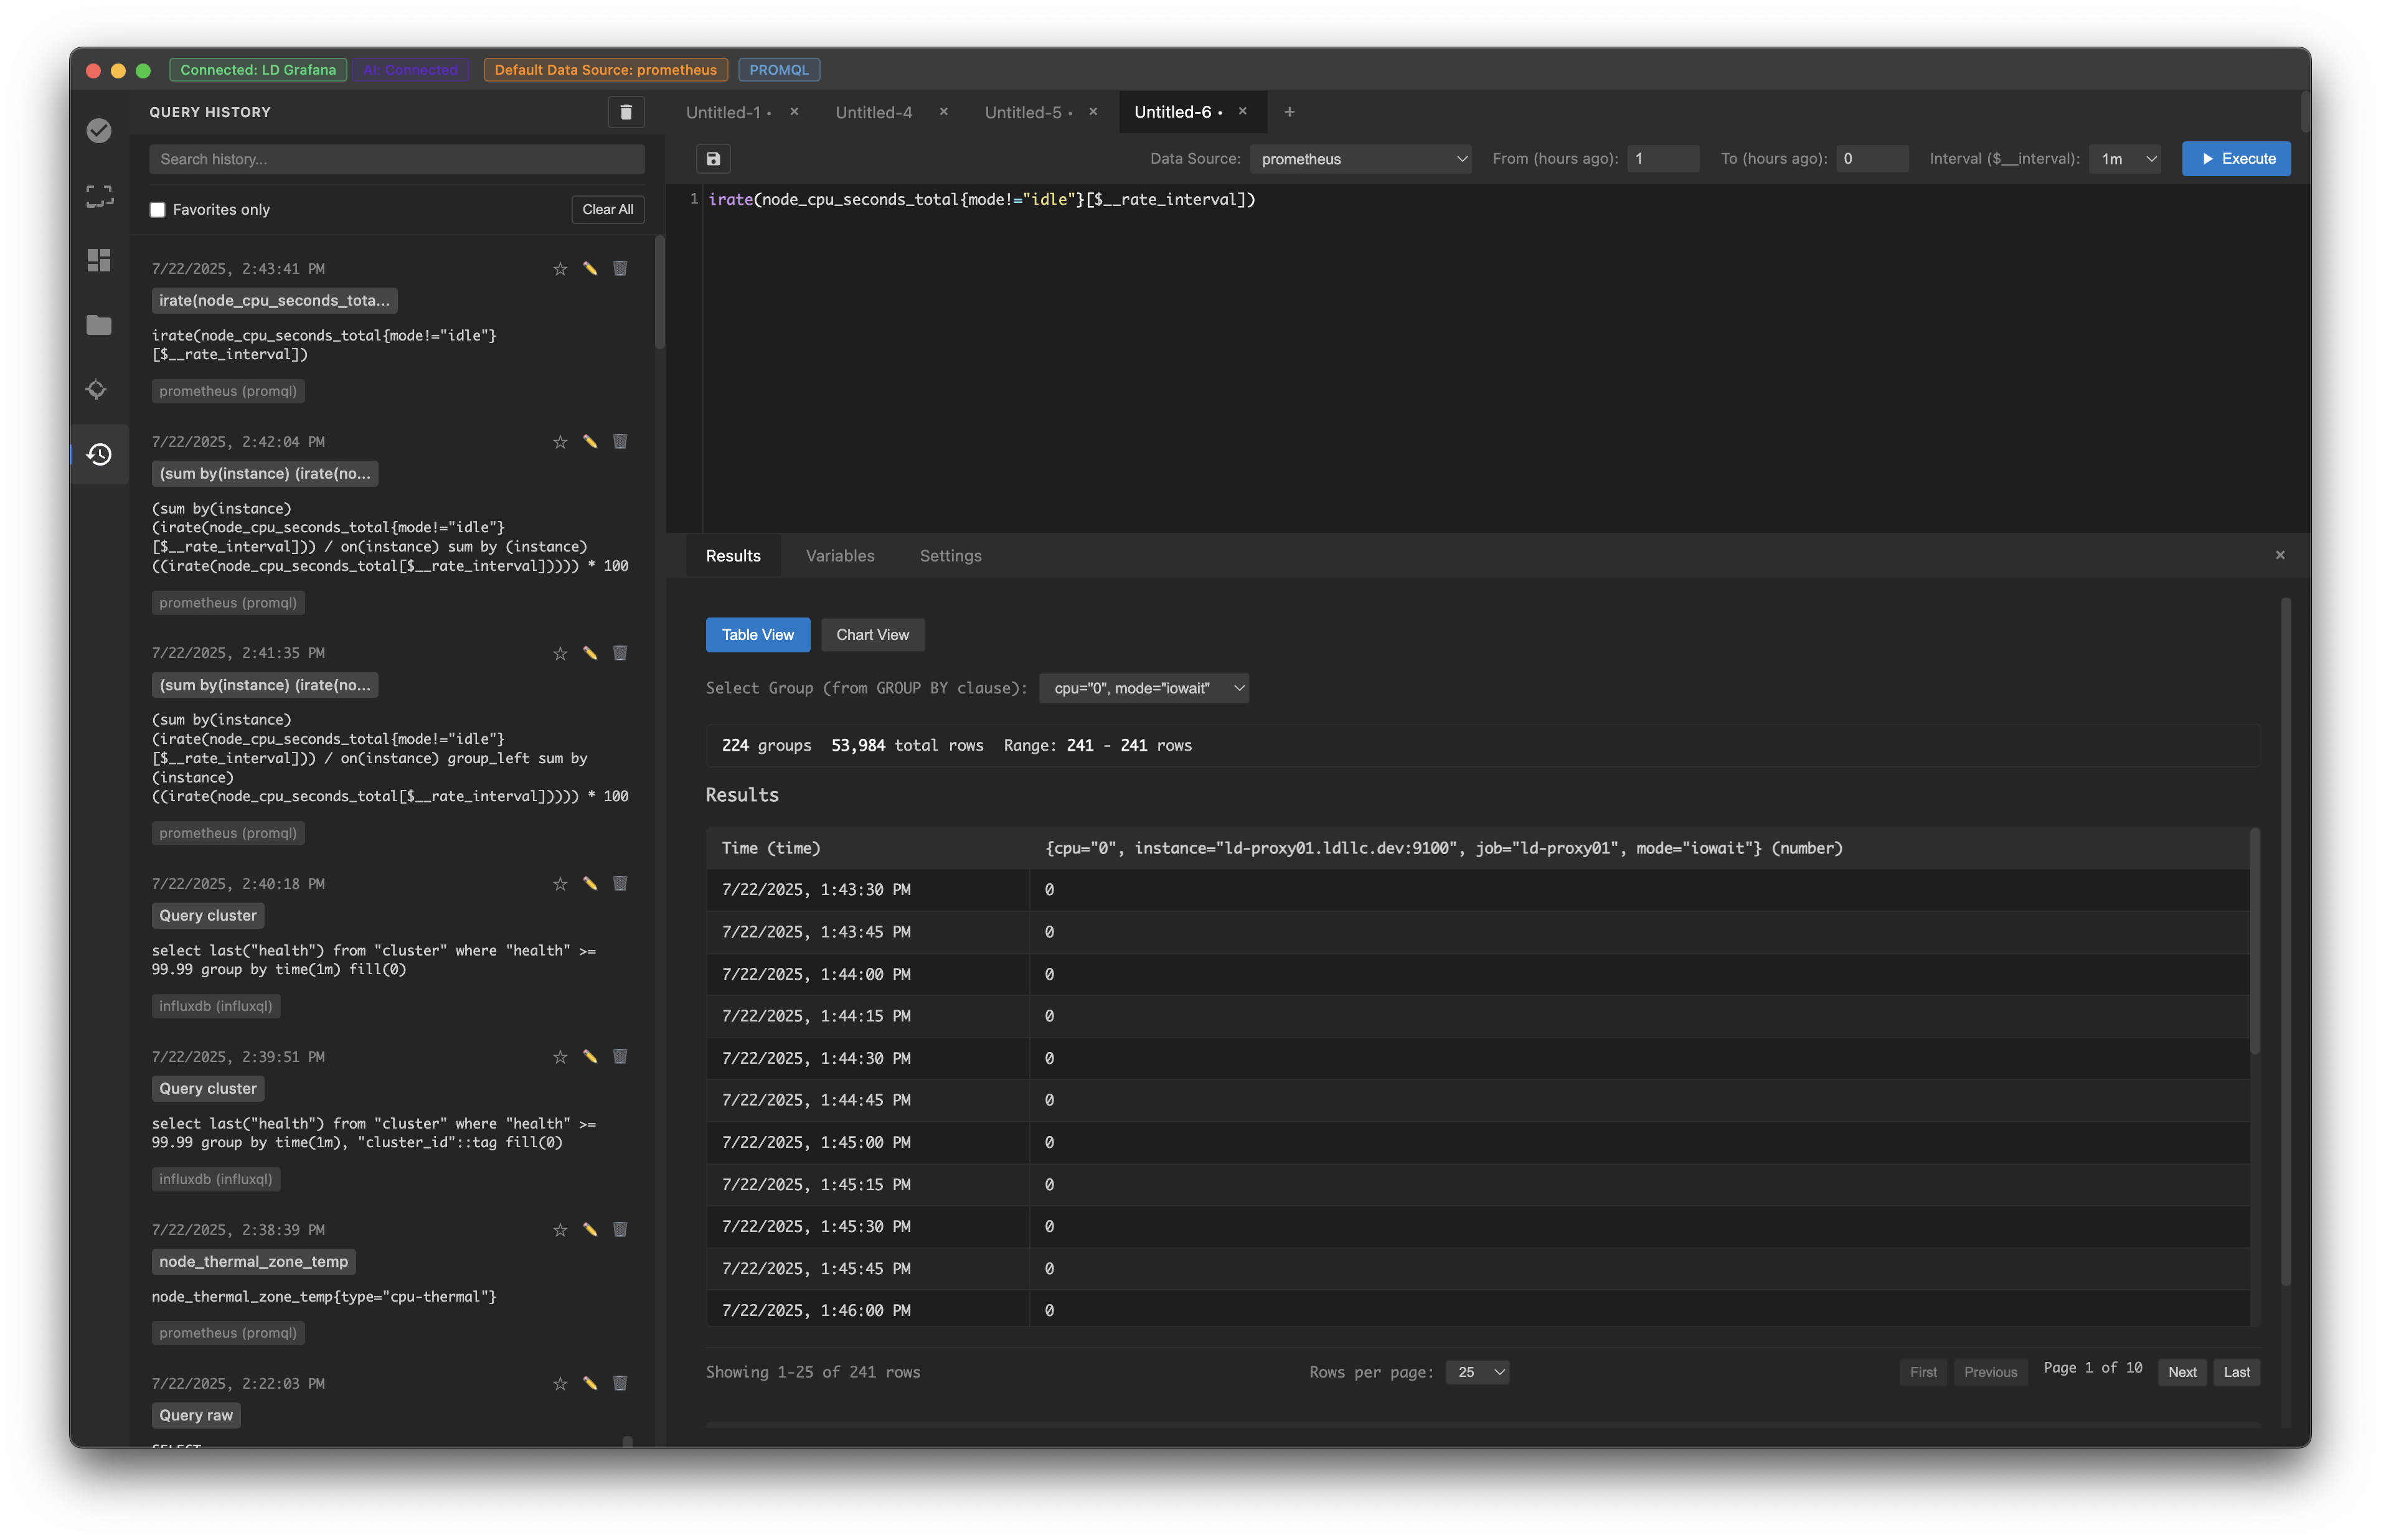Image resolution: width=2381 pixels, height=1540 pixels.
Task: Star the 2:22:03 PM Query raw entry
Action: 560,1383
